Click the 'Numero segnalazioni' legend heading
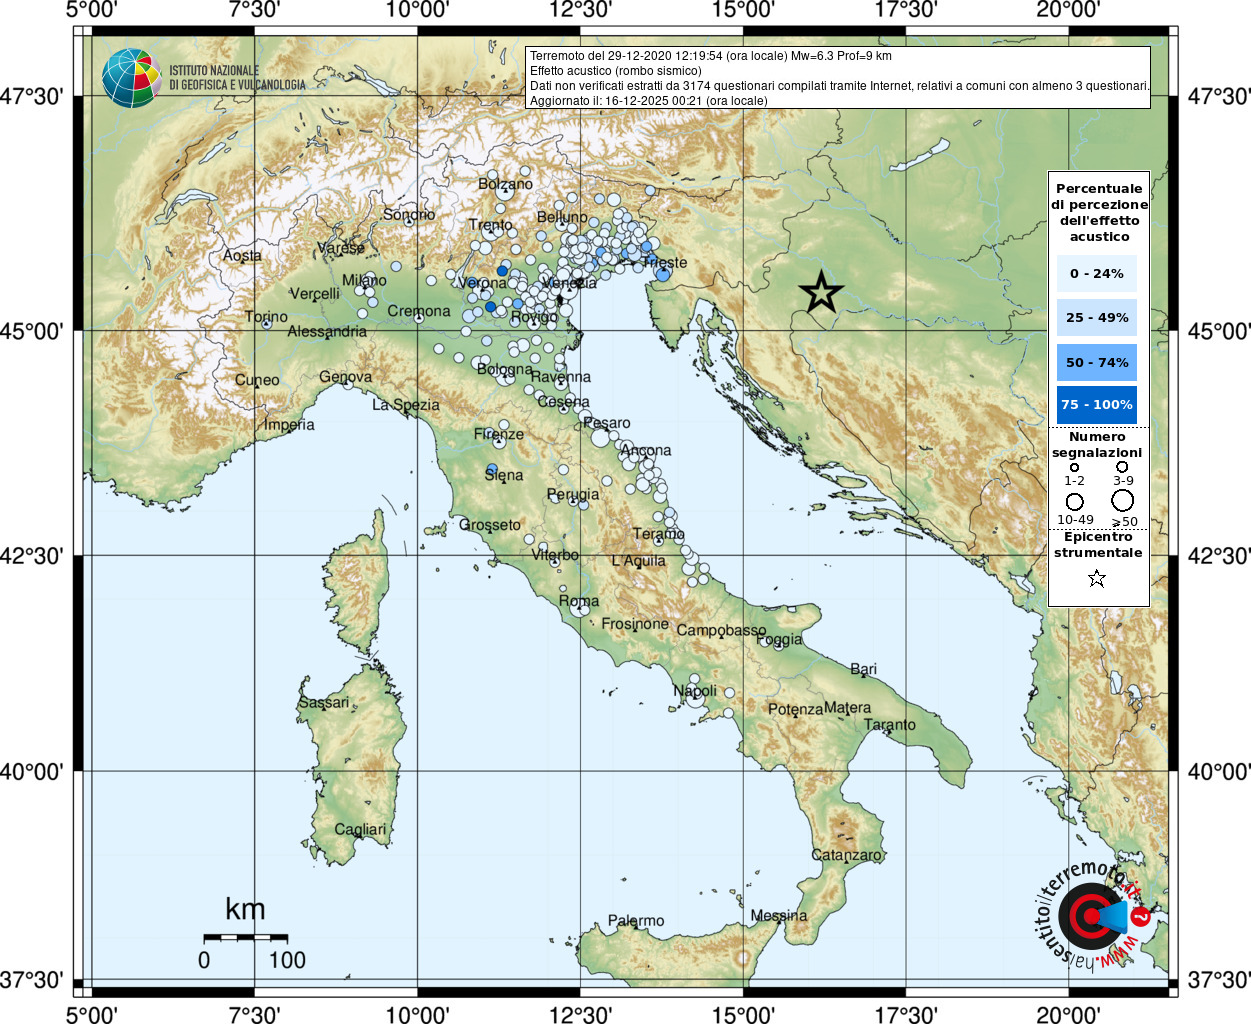This screenshot has width=1251, height=1024. click(x=1097, y=444)
